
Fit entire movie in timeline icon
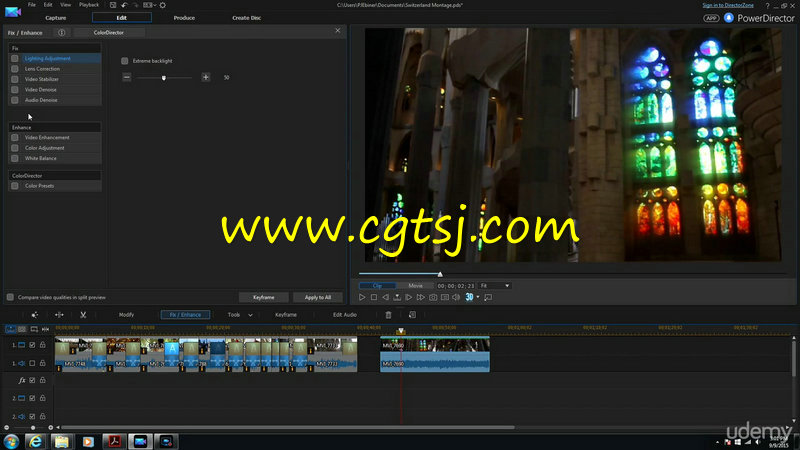coord(45,329)
